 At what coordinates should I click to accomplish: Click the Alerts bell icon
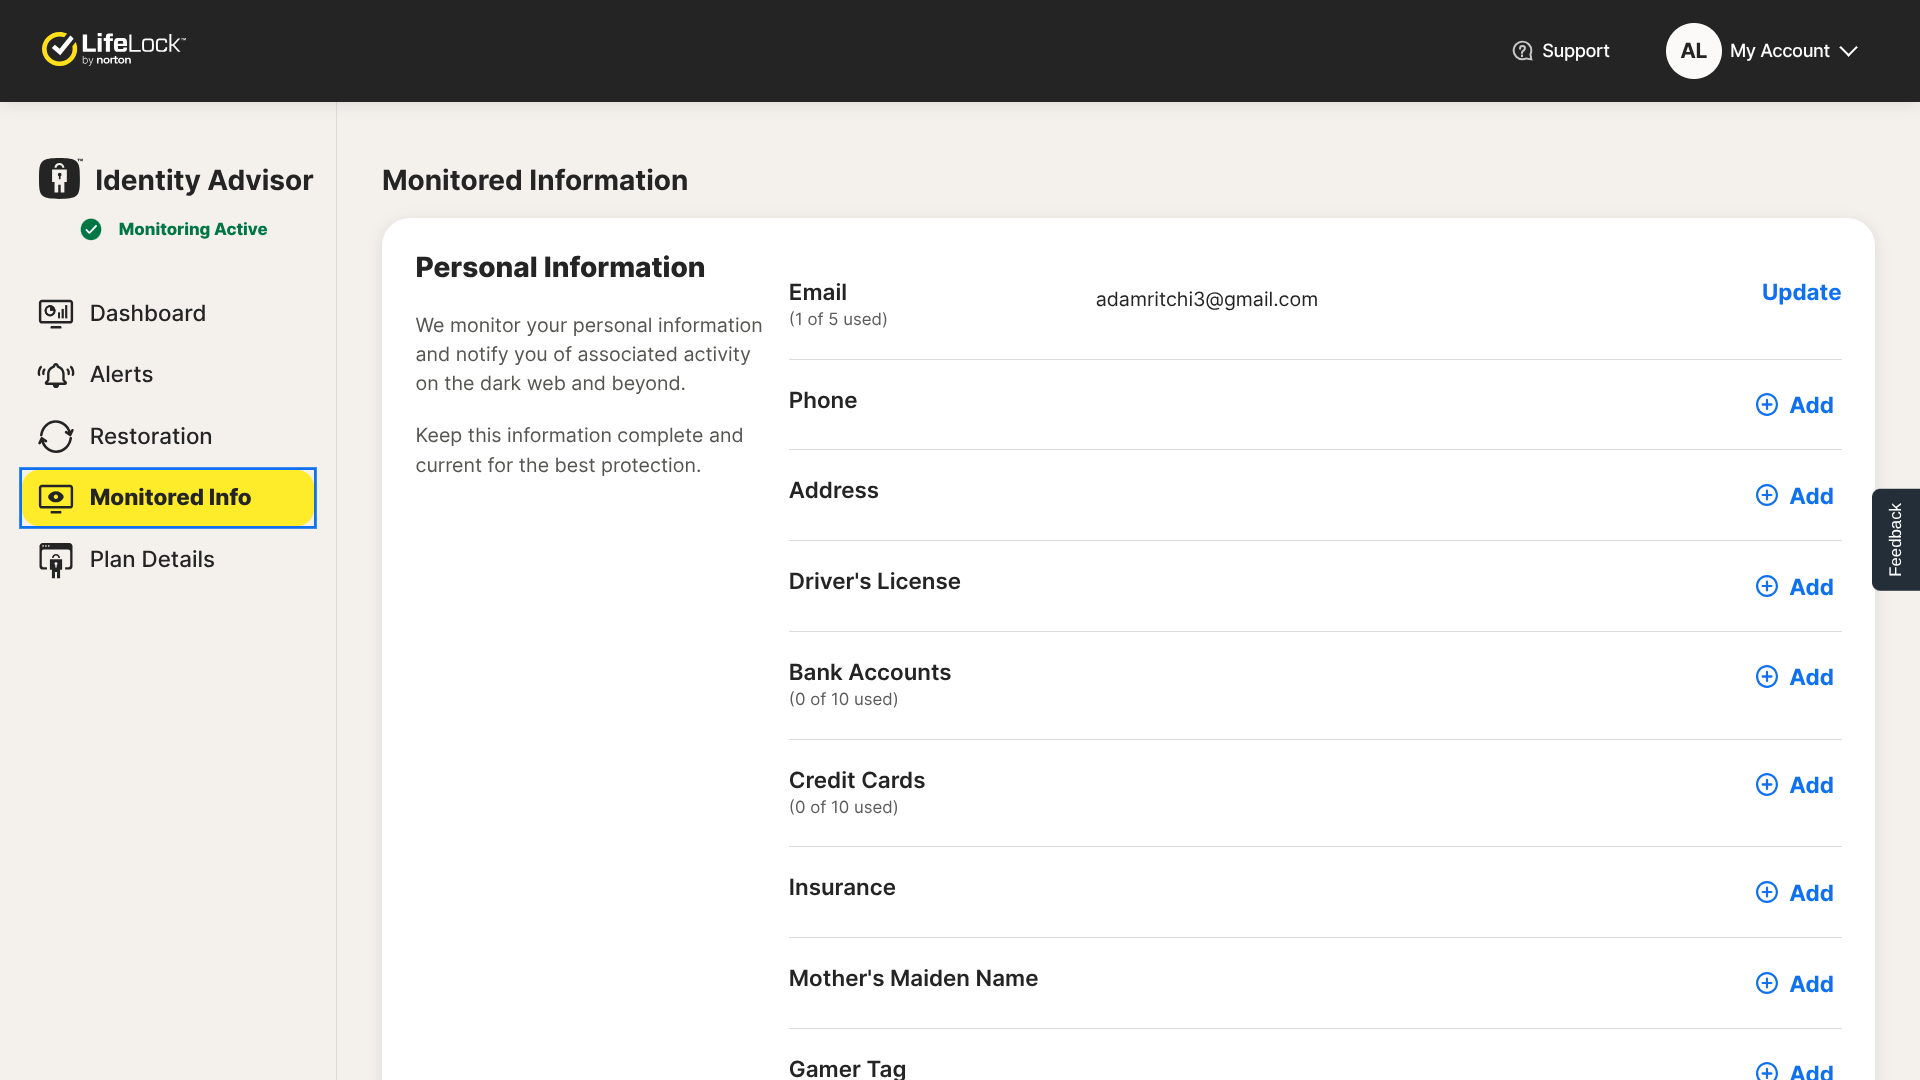coord(56,375)
